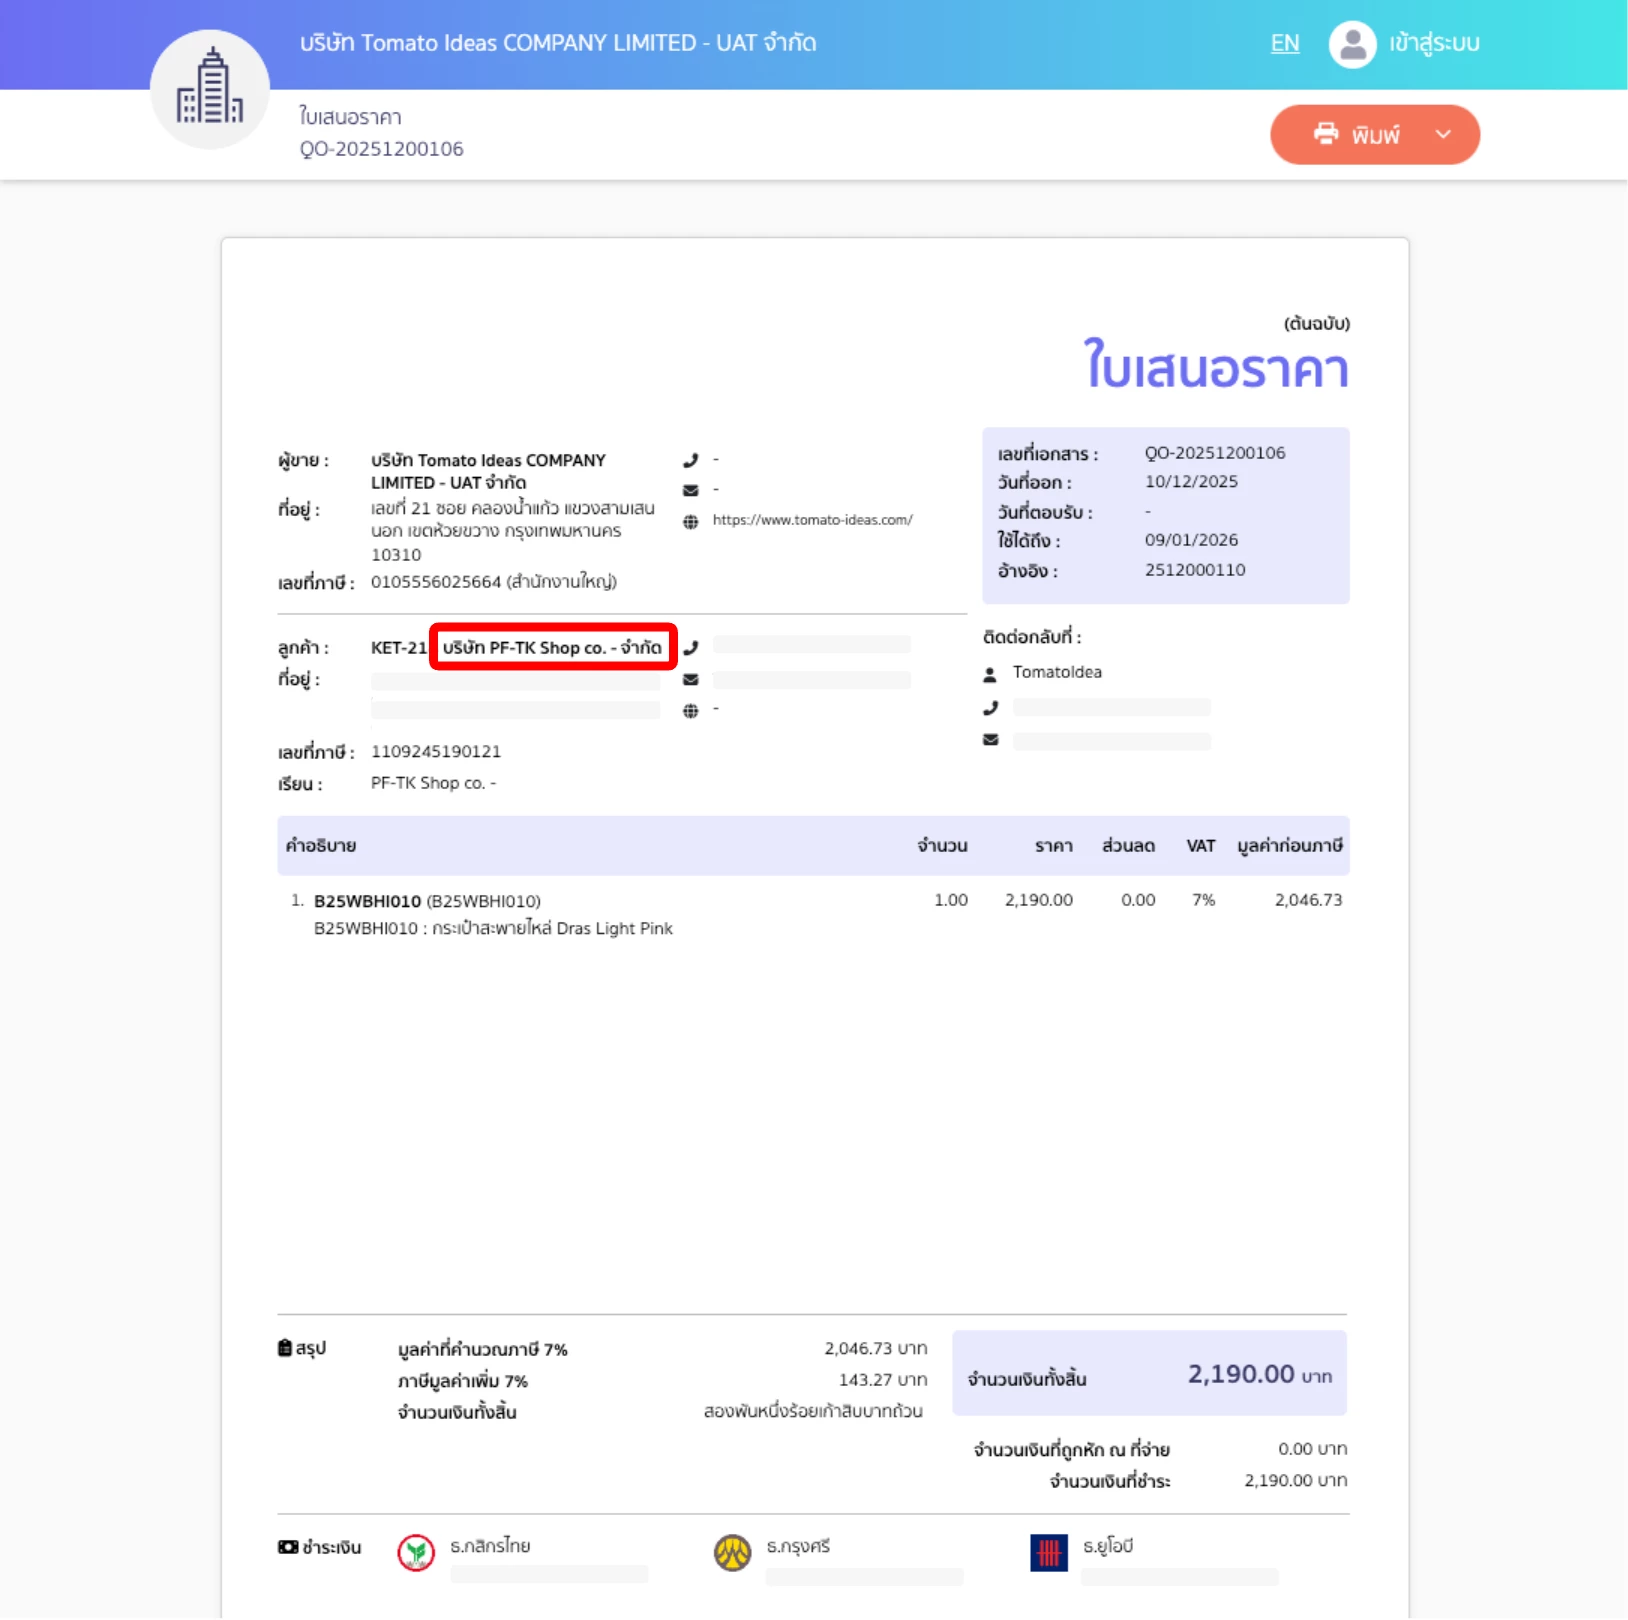The width and height of the screenshot is (1628, 1620).
Task: Click the UOB bank logo
Action: [1048, 1553]
